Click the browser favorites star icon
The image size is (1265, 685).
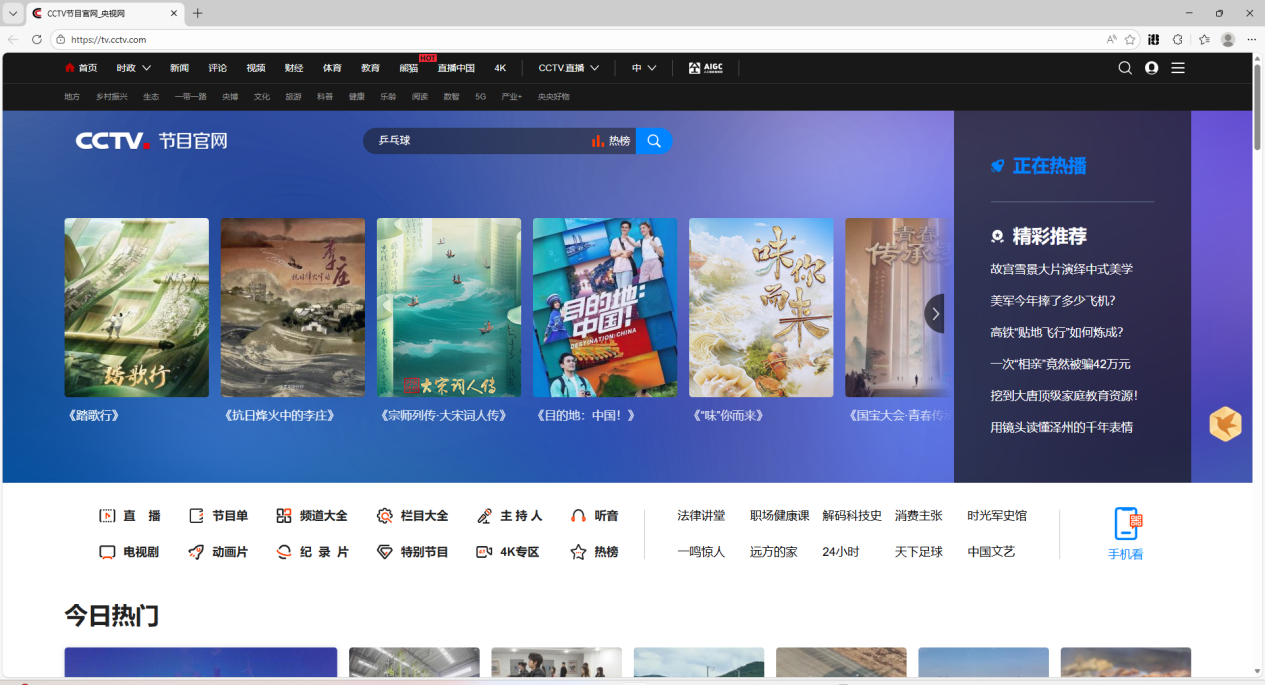click(1130, 39)
